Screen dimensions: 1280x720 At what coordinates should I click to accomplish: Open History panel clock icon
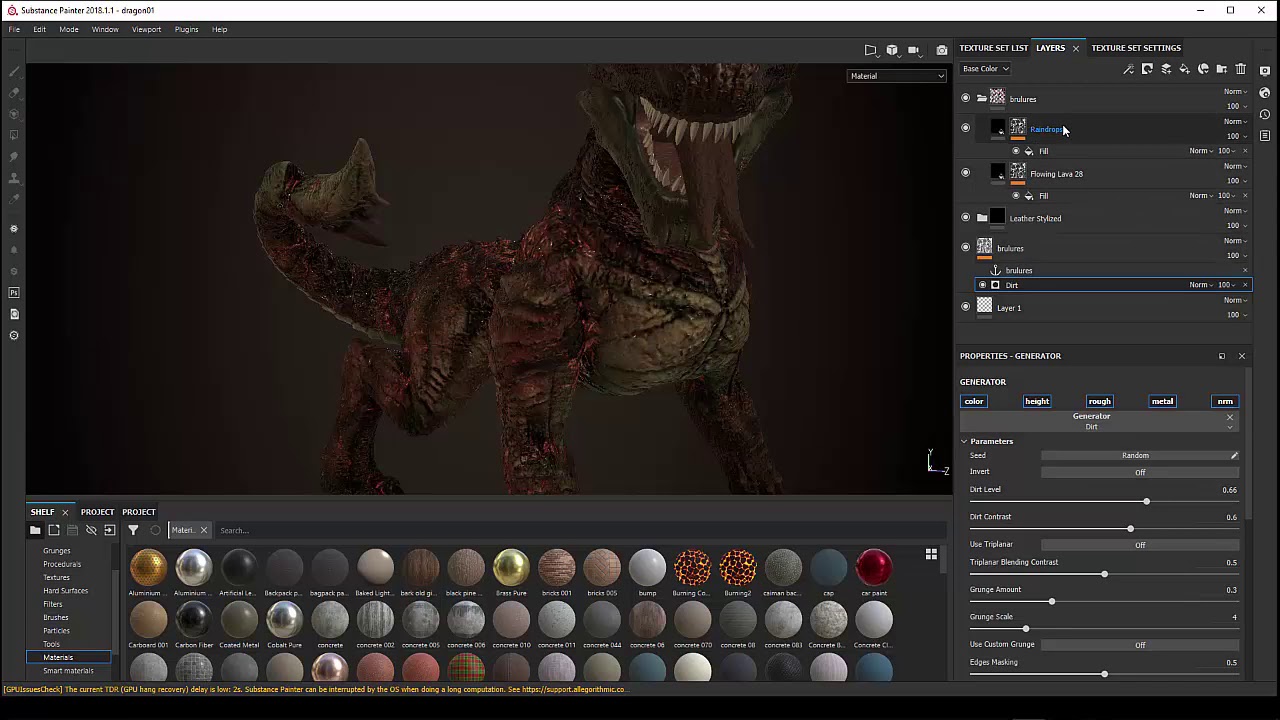[1265, 114]
